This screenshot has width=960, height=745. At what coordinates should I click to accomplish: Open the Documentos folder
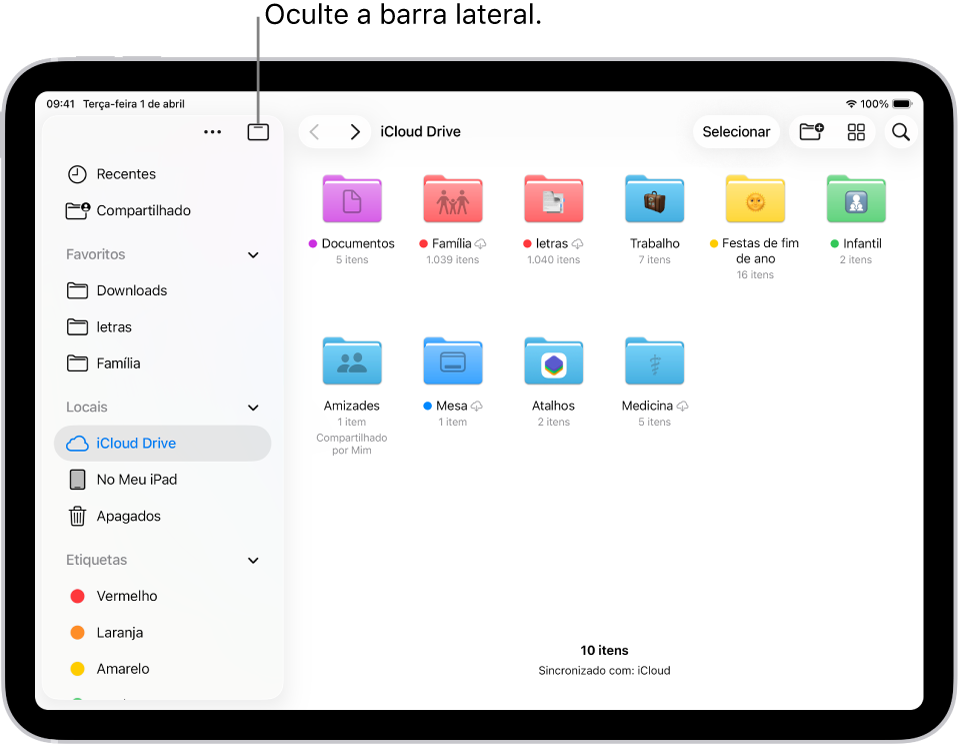(x=352, y=199)
